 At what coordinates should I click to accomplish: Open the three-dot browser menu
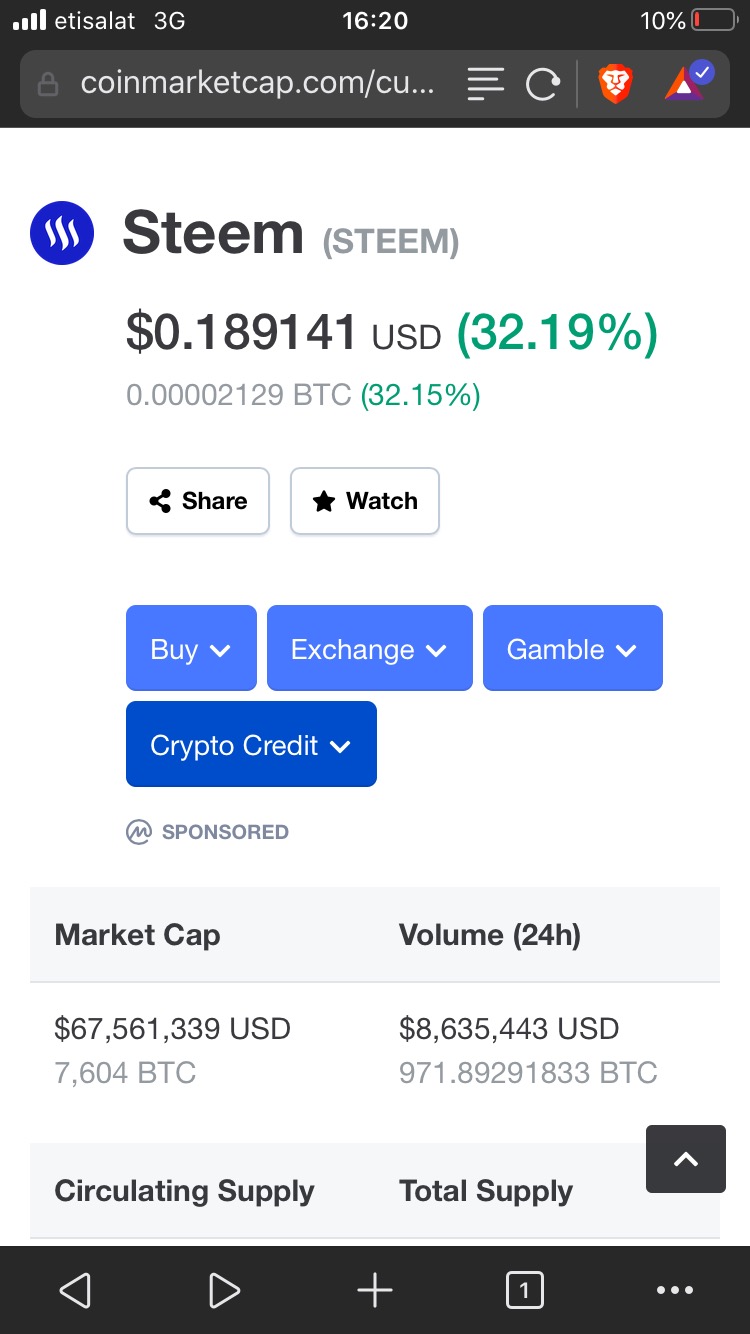click(x=675, y=1290)
